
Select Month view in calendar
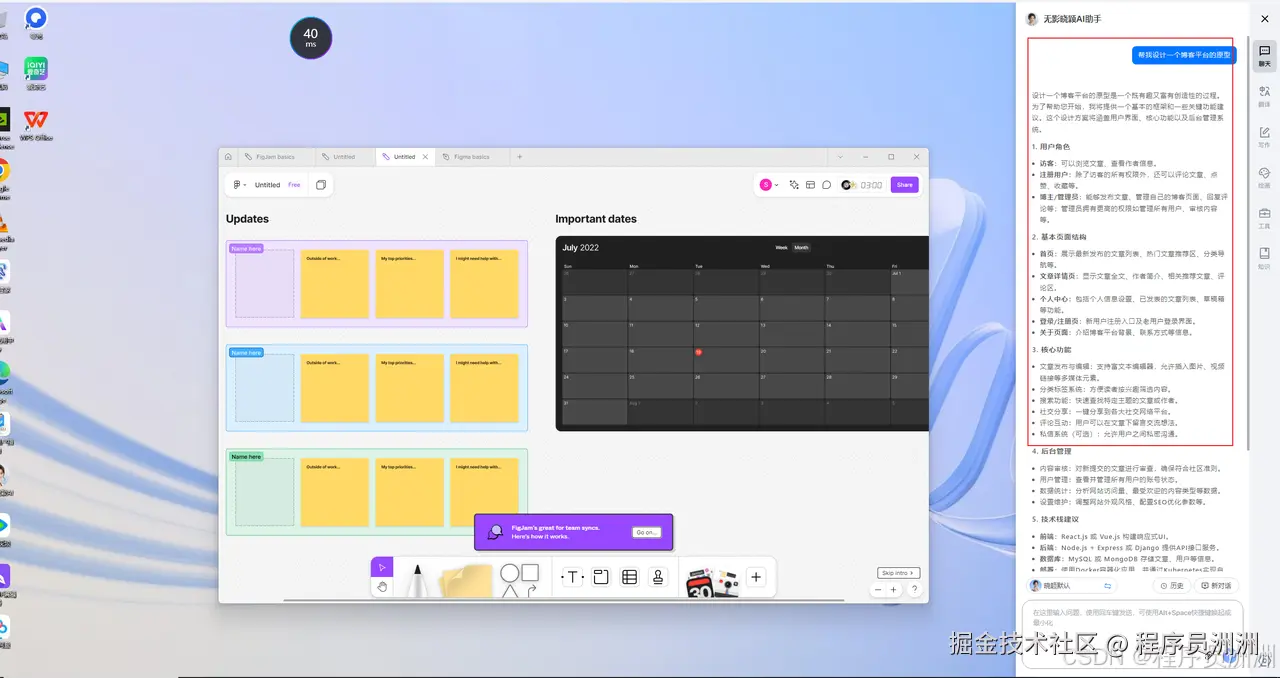(x=801, y=247)
